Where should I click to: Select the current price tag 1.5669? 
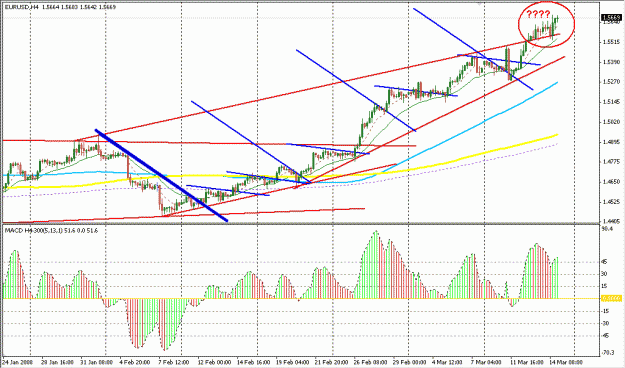point(611,18)
